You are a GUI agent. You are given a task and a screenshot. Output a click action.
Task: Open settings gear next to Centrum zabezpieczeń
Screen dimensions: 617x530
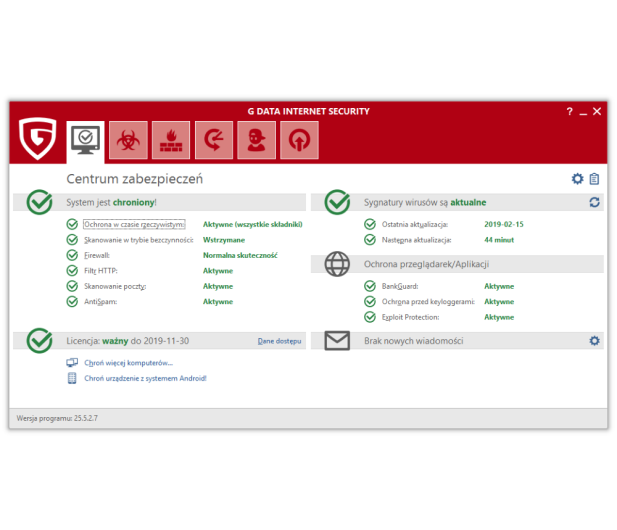pyautogui.click(x=577, y=179)
